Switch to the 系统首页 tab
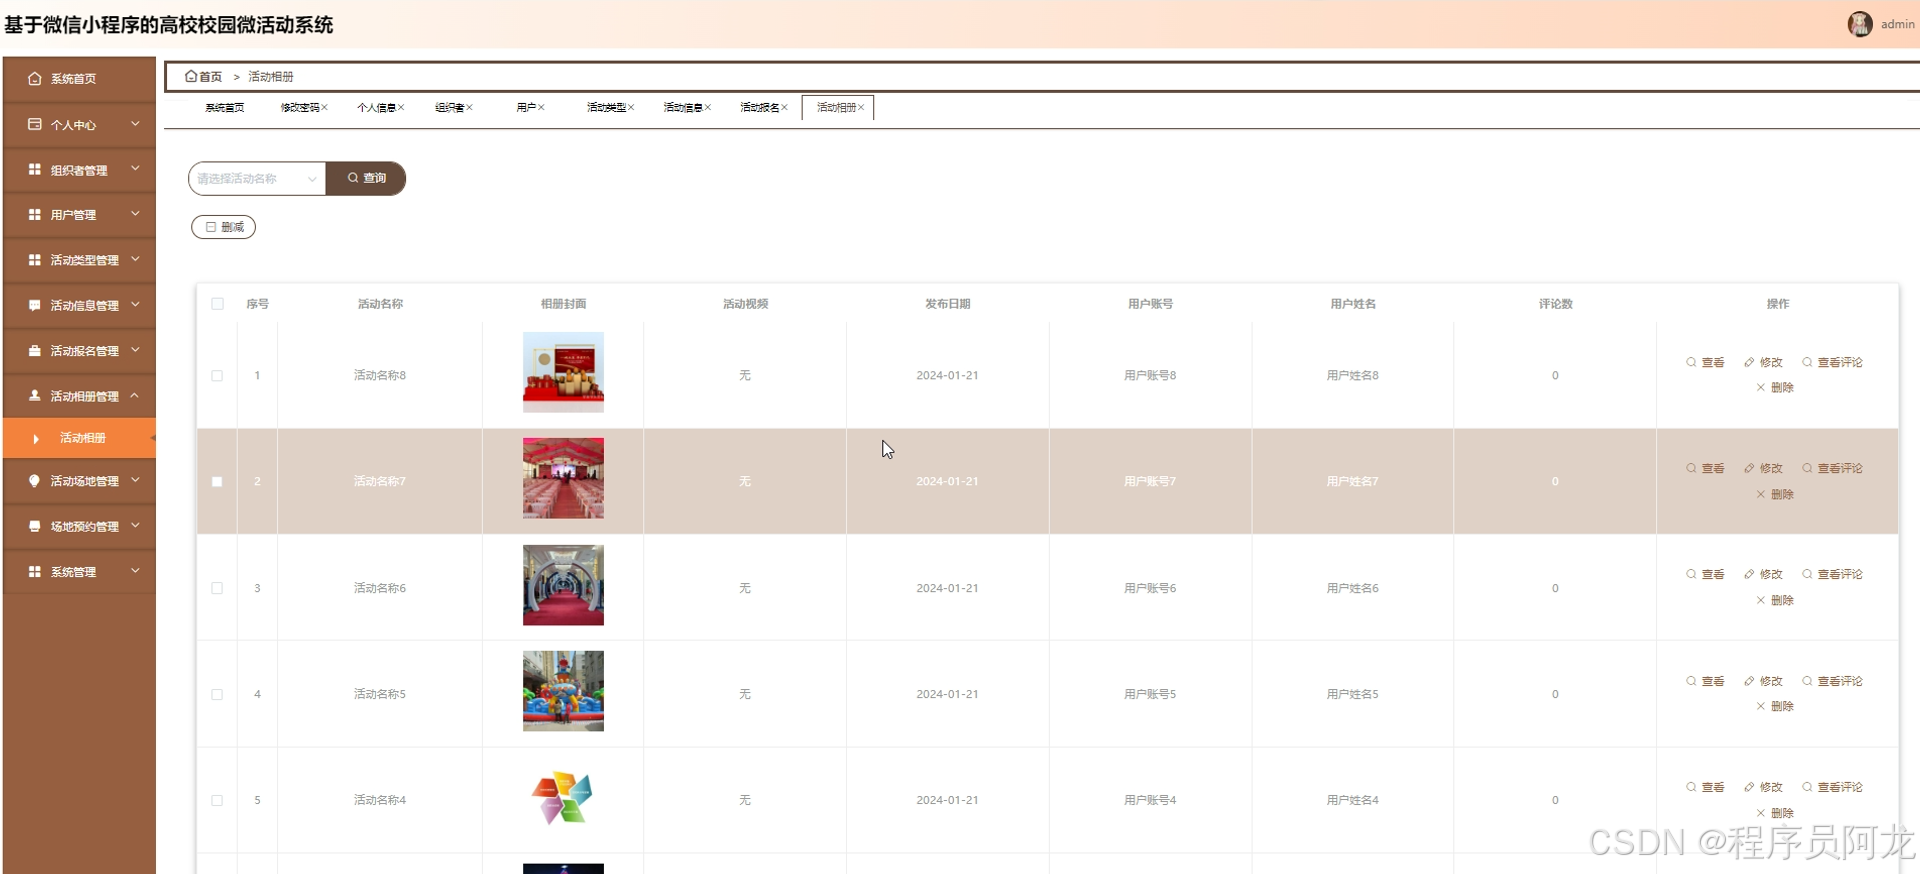Screen dimensions: 1920x874 (225, 107)
